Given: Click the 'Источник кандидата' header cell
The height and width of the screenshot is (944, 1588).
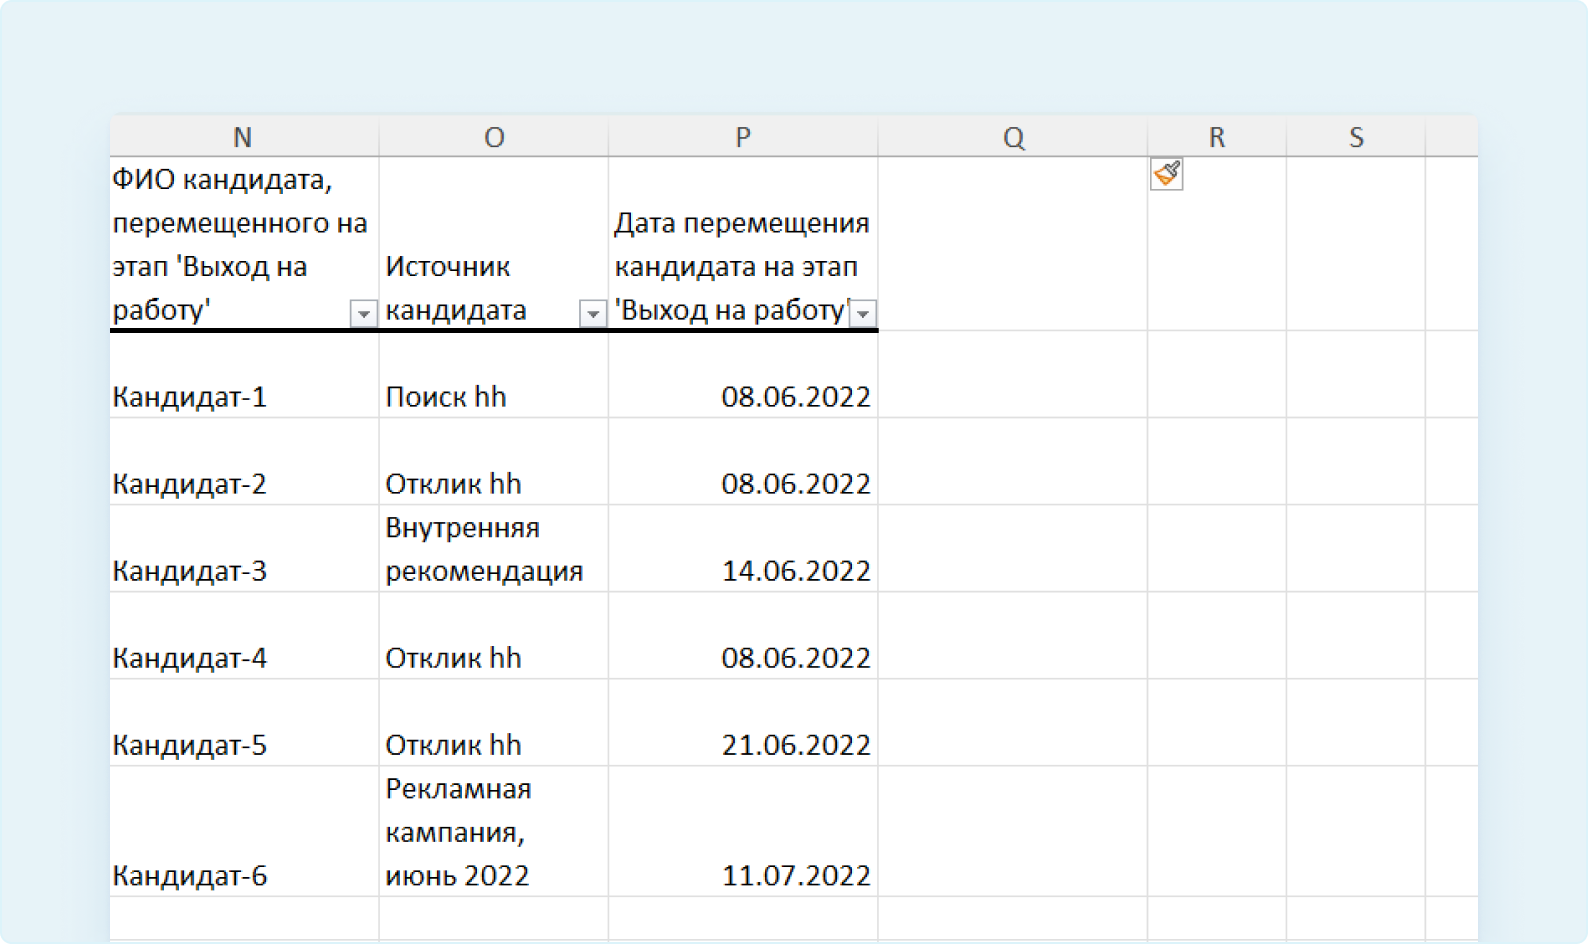Looking at the screenshot, I should point(494,243).
